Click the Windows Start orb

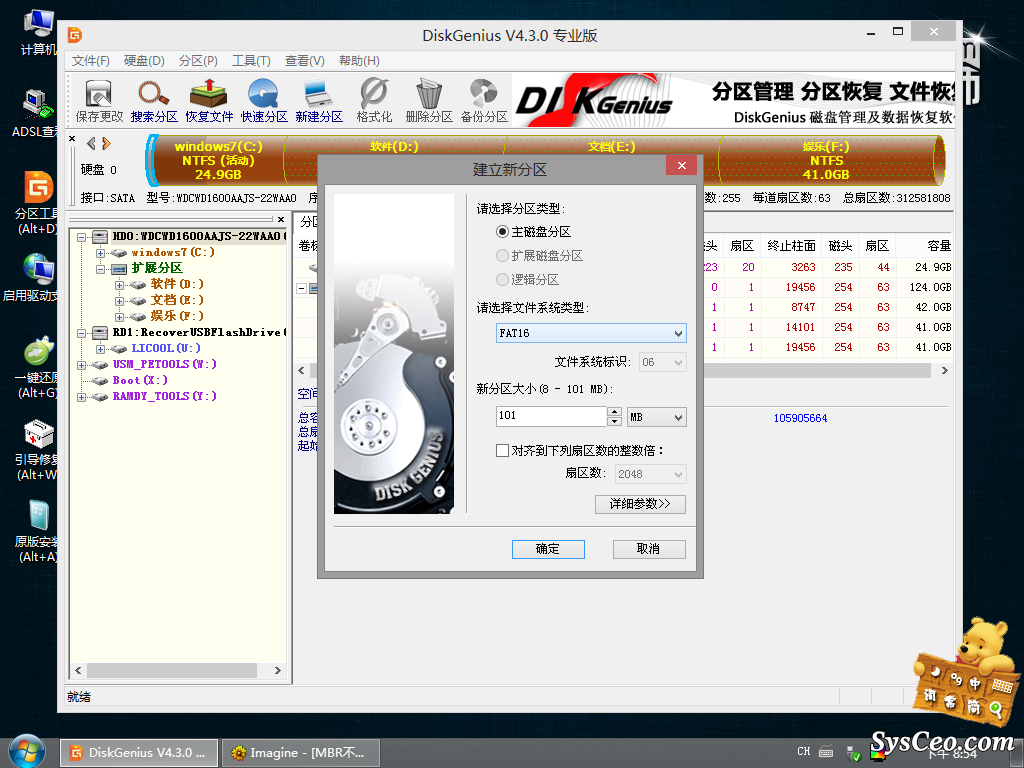tap(27, 752)
